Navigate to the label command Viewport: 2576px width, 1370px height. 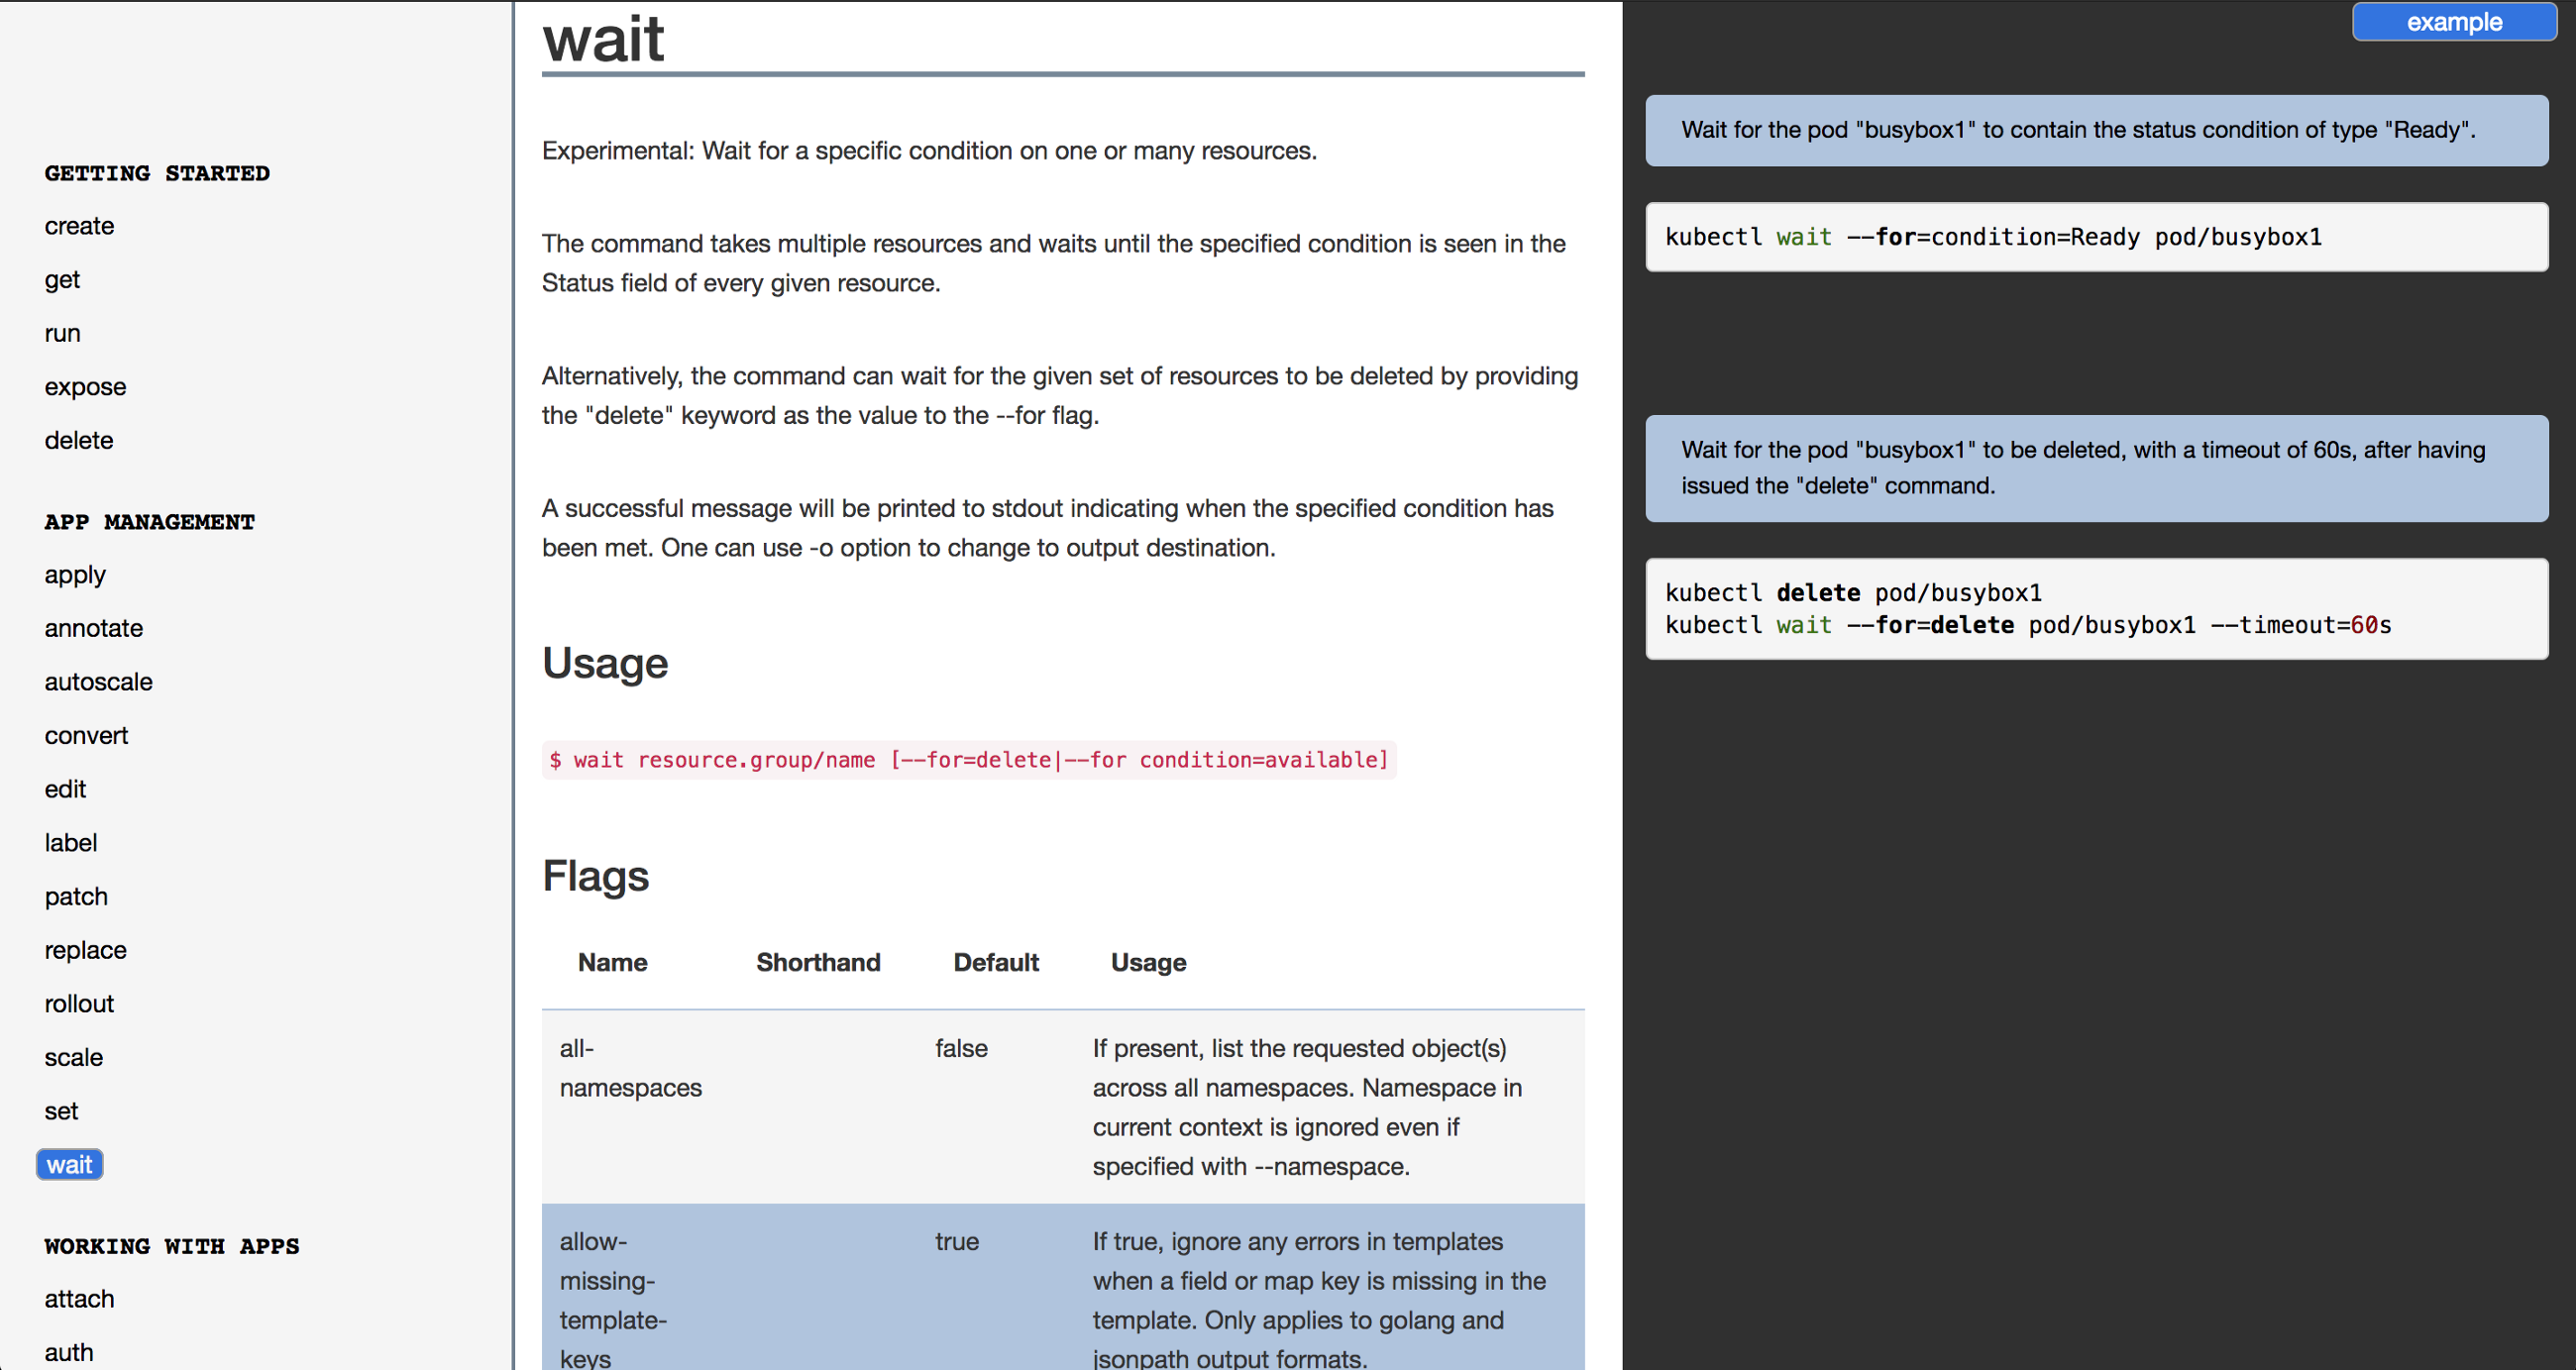coord(71,843)
